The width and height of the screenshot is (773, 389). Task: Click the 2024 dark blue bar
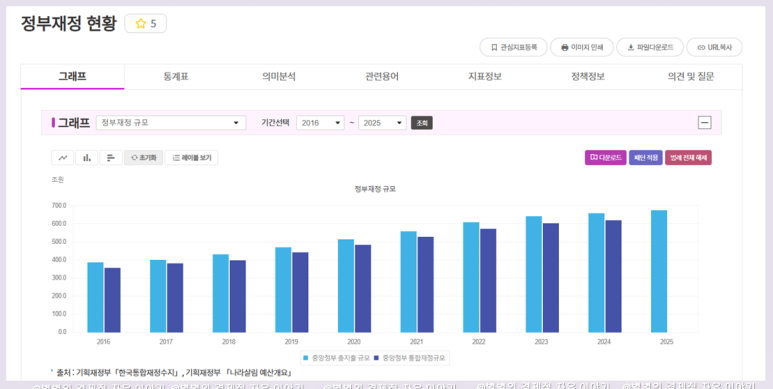614,276
